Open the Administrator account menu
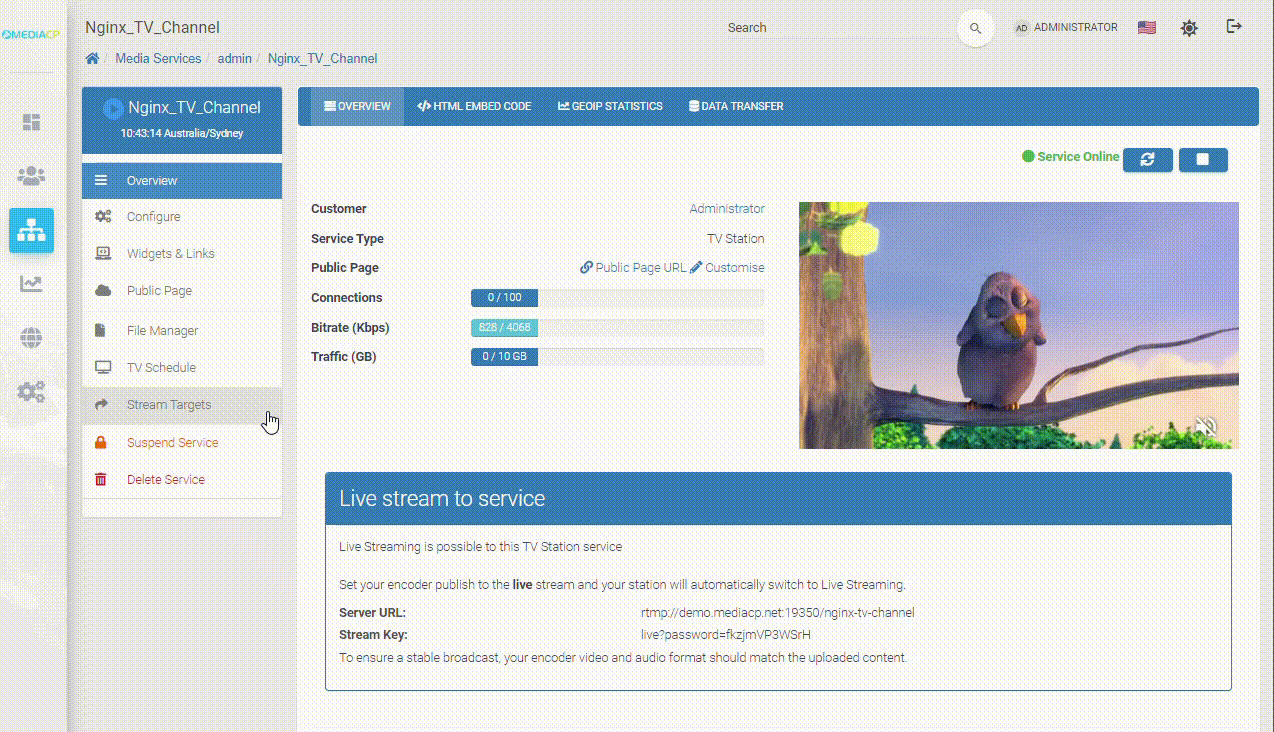Screen dimensions: 1274x732 point(1066,28)
